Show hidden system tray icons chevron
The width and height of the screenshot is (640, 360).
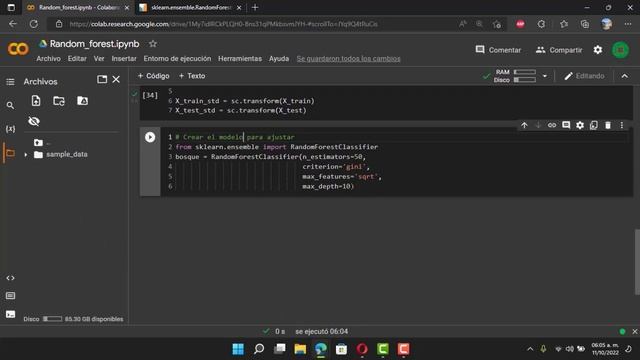(530, 349)
